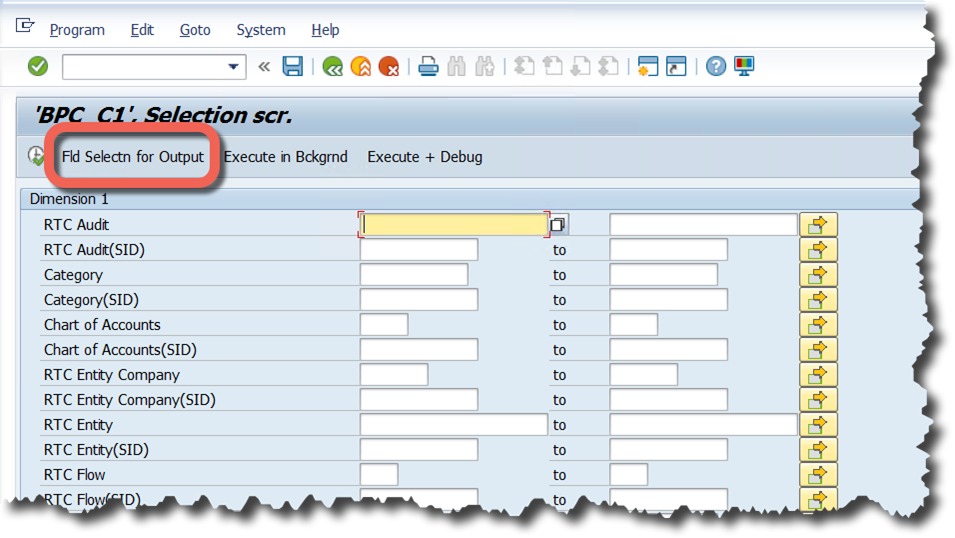Open Help via blue question mark icon

715,67
